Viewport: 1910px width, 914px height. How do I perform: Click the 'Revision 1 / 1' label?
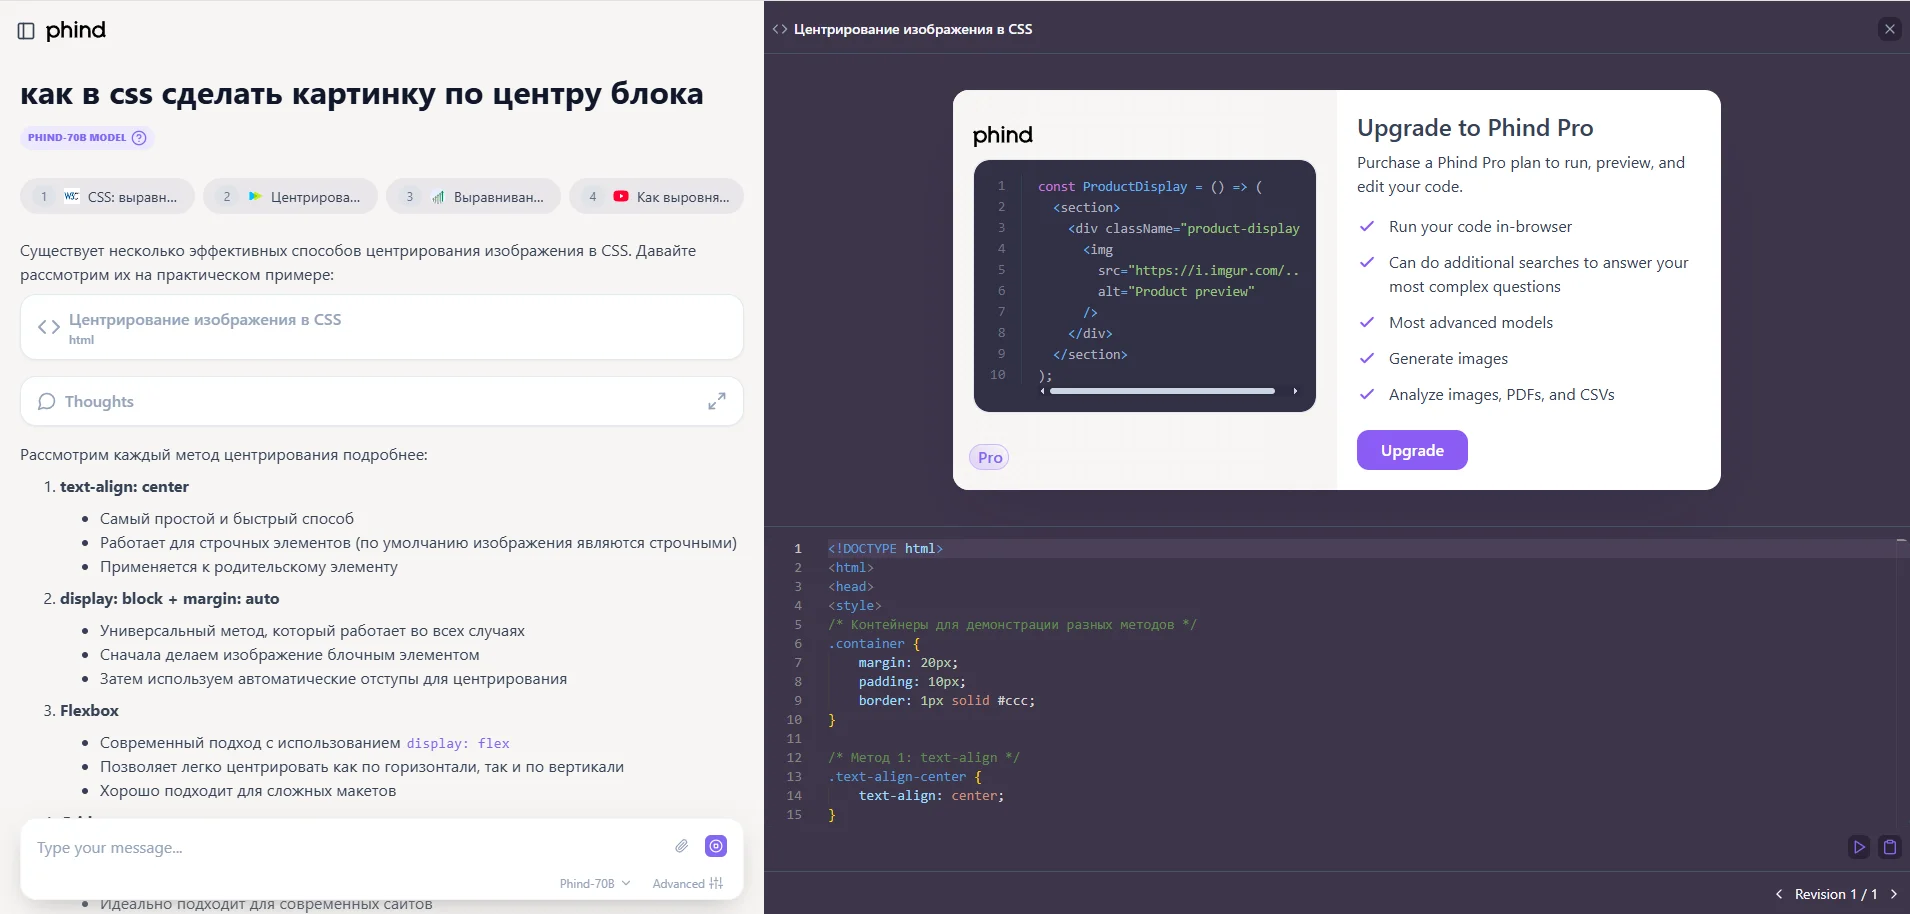[1836, 894]
